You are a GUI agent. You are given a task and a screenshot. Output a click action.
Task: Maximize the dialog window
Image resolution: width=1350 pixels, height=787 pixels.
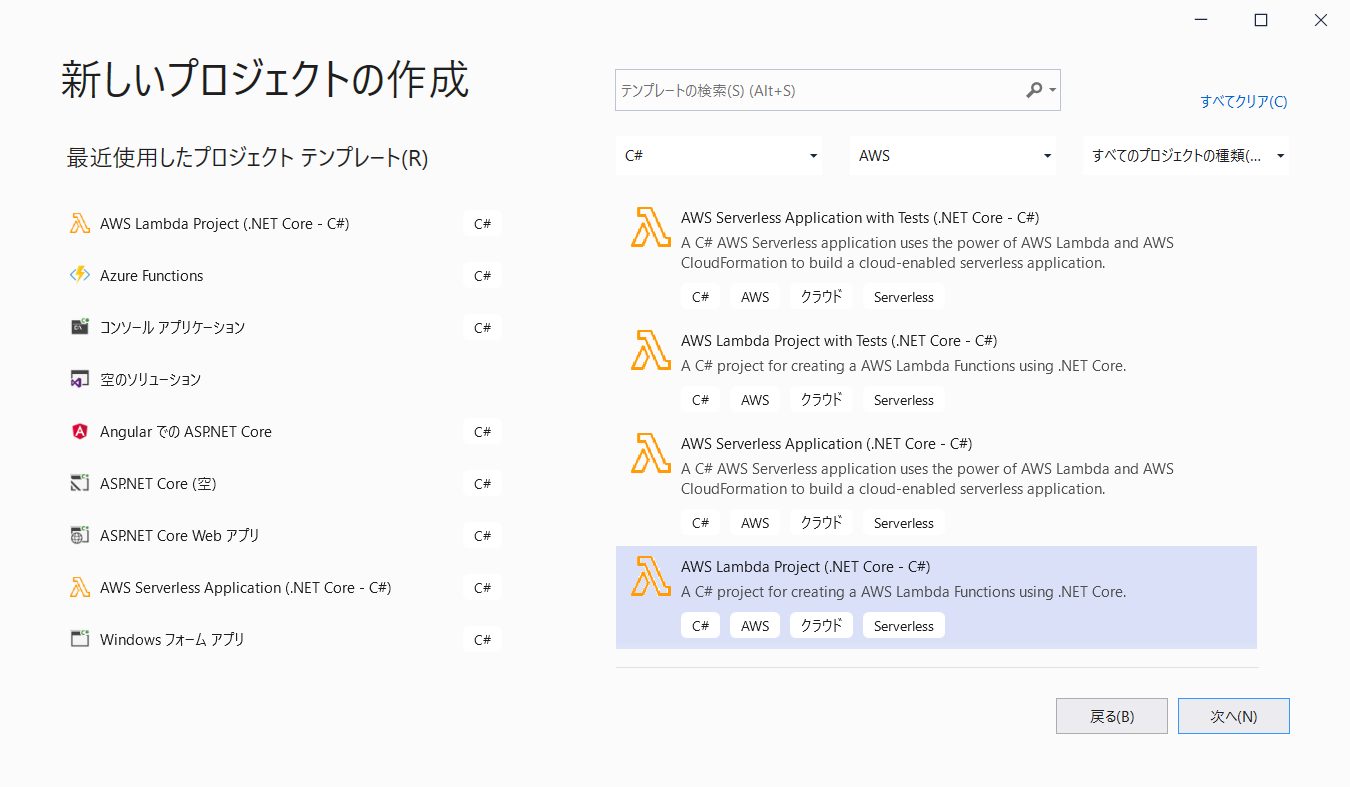1261,20
